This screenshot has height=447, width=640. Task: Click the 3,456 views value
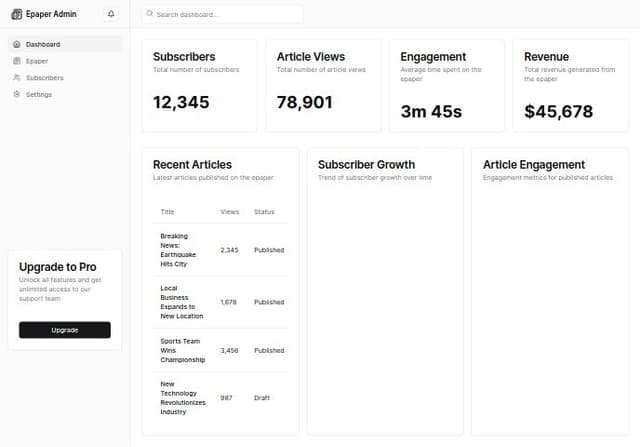pos(229,350)
